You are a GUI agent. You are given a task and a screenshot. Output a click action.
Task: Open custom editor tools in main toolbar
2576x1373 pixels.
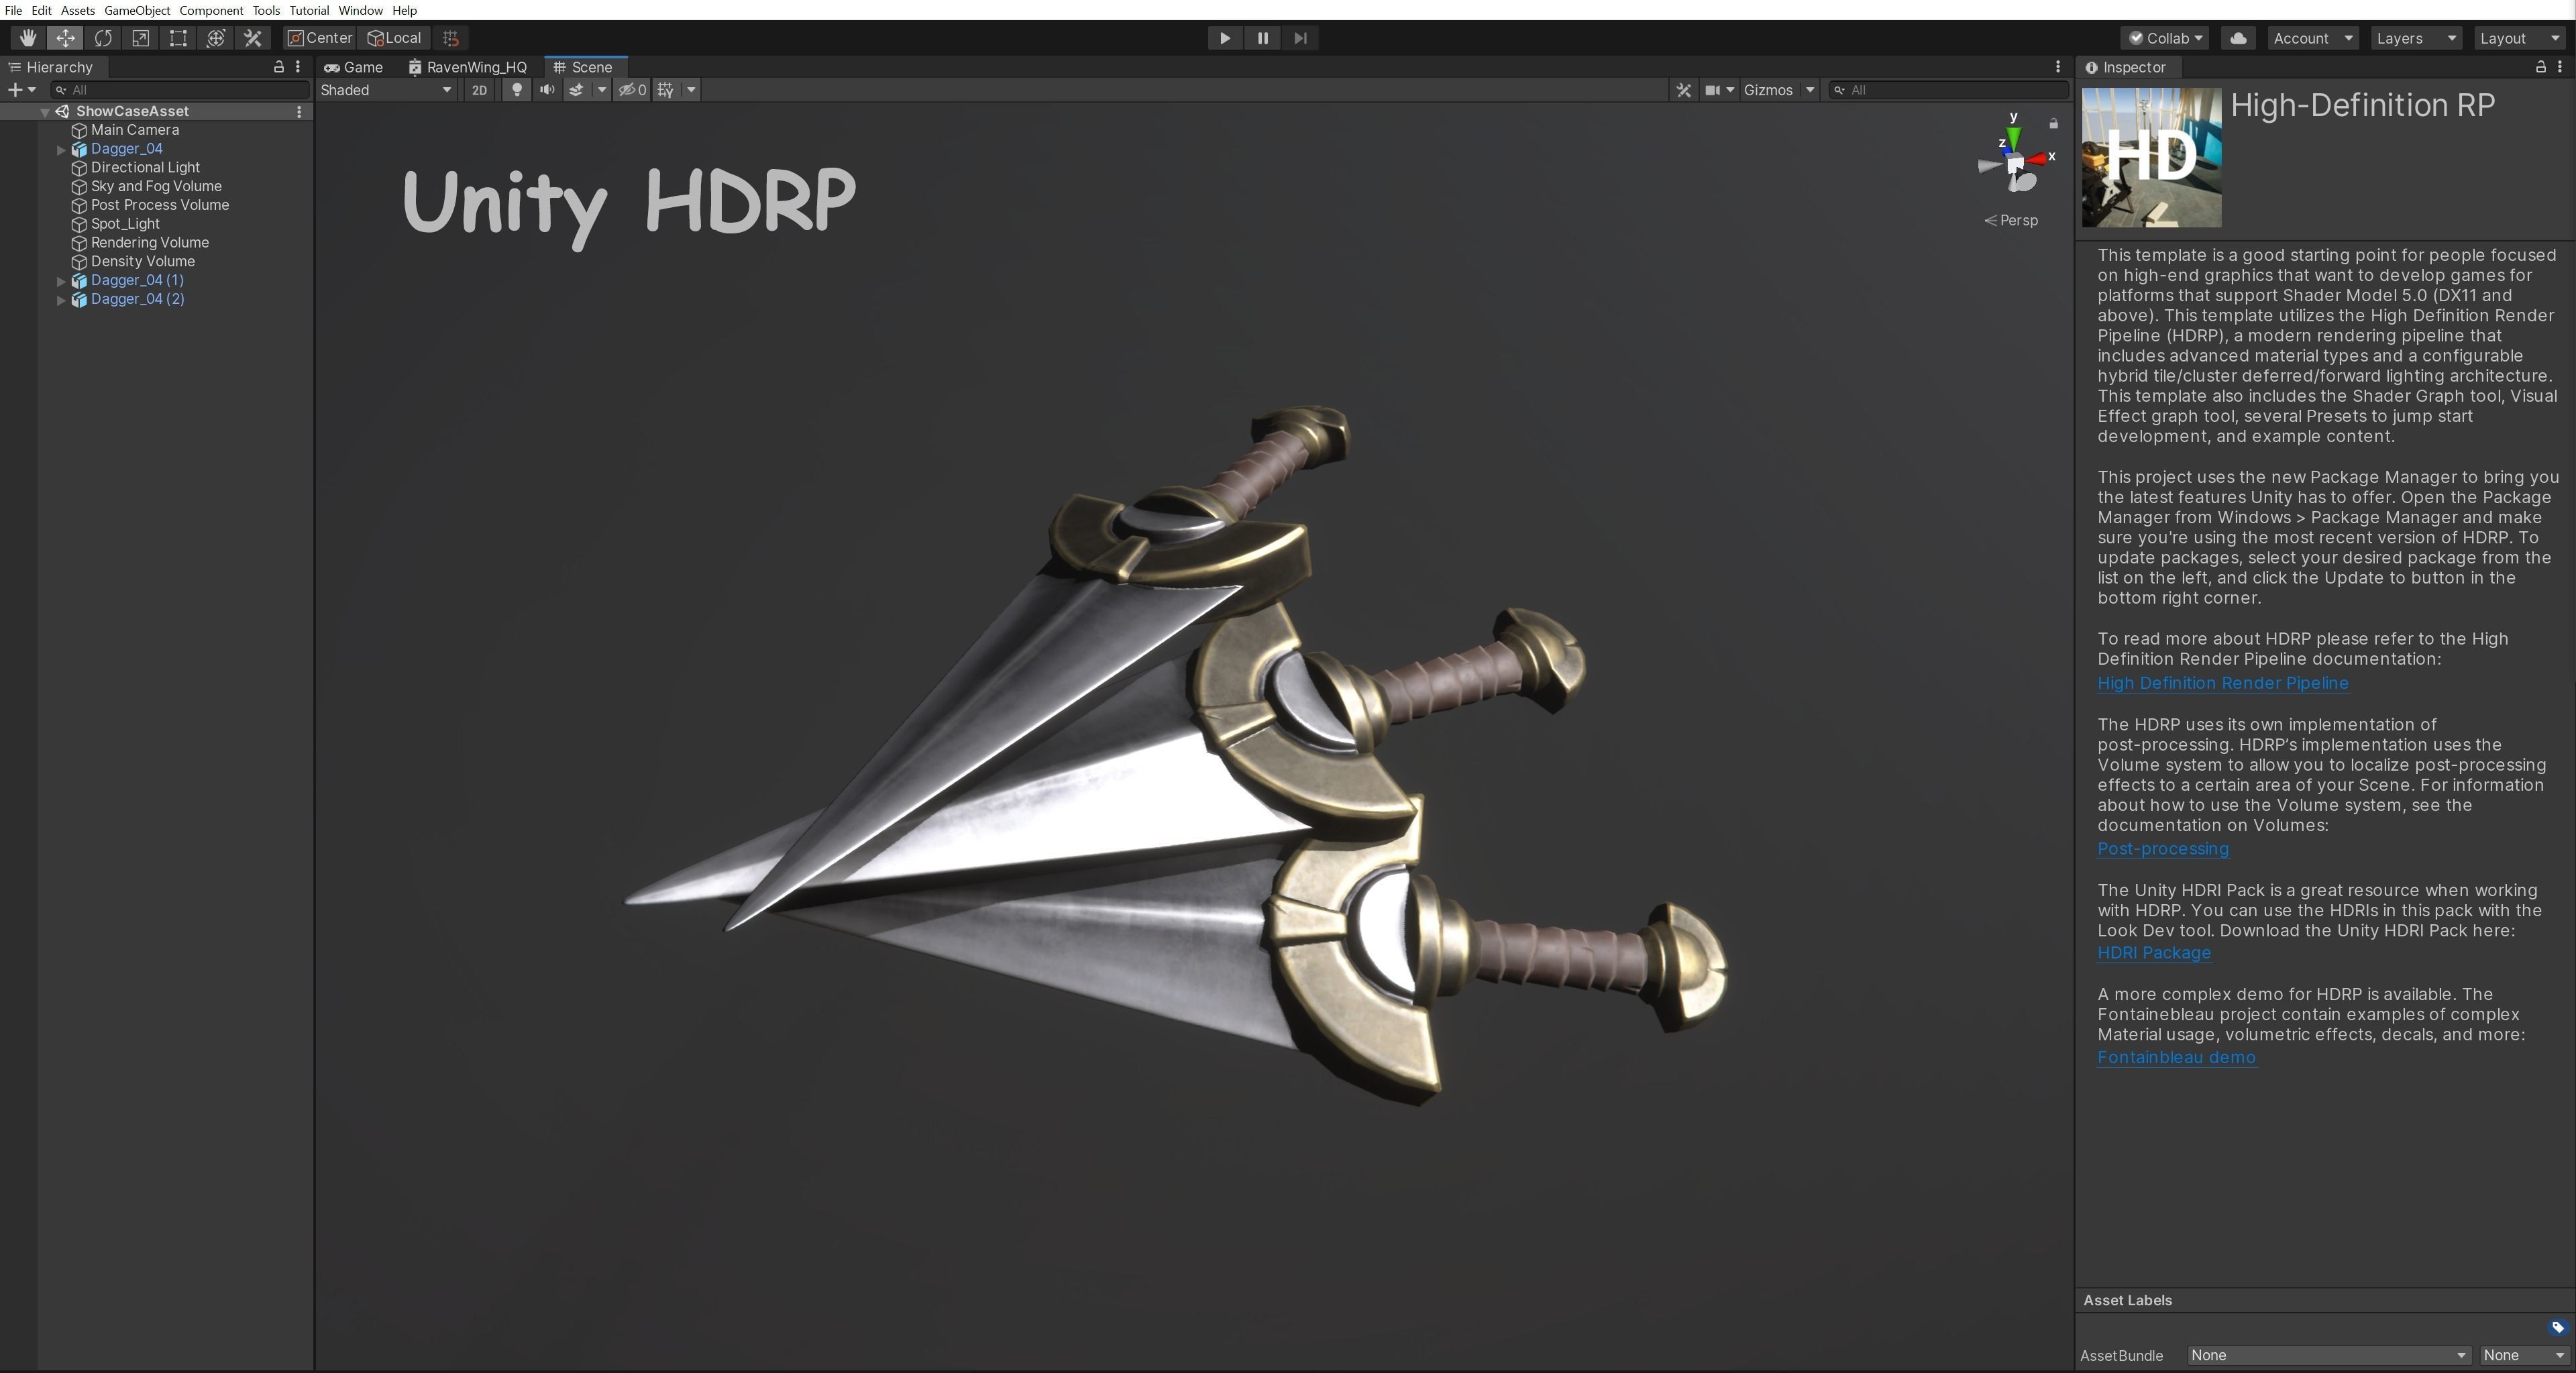(x=253, y=38)
